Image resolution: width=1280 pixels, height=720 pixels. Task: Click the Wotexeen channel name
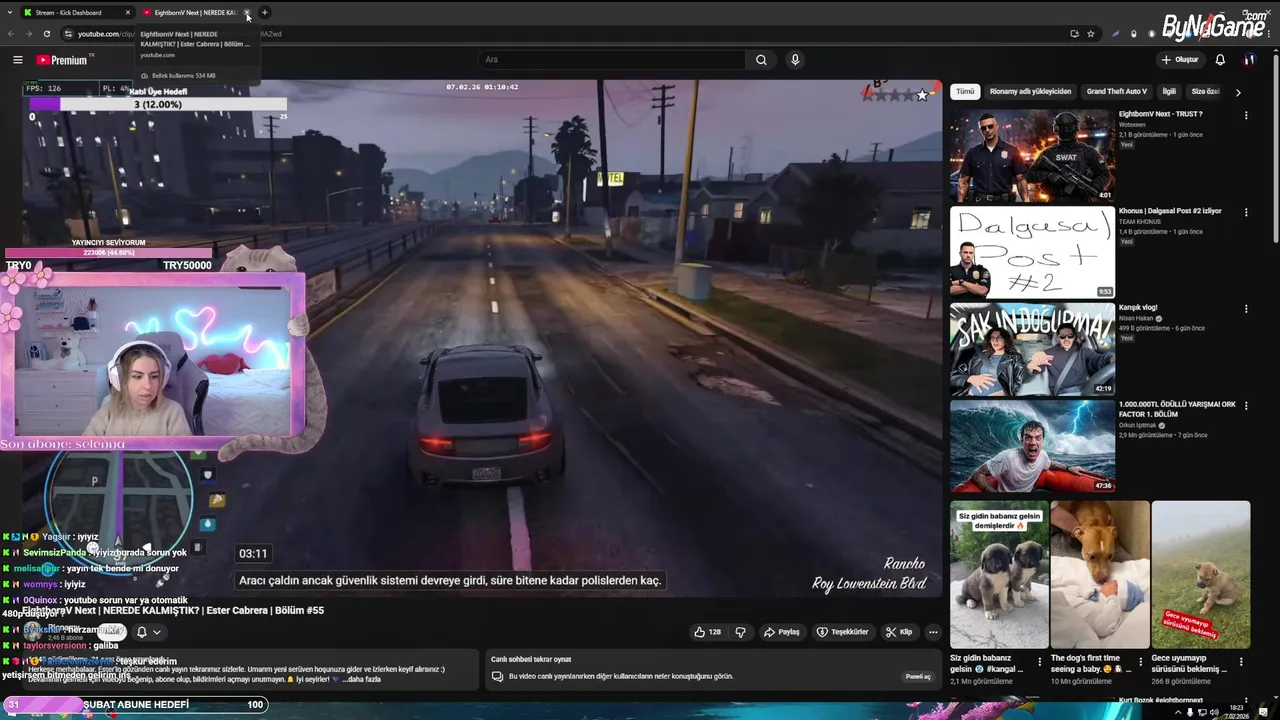1133,125
